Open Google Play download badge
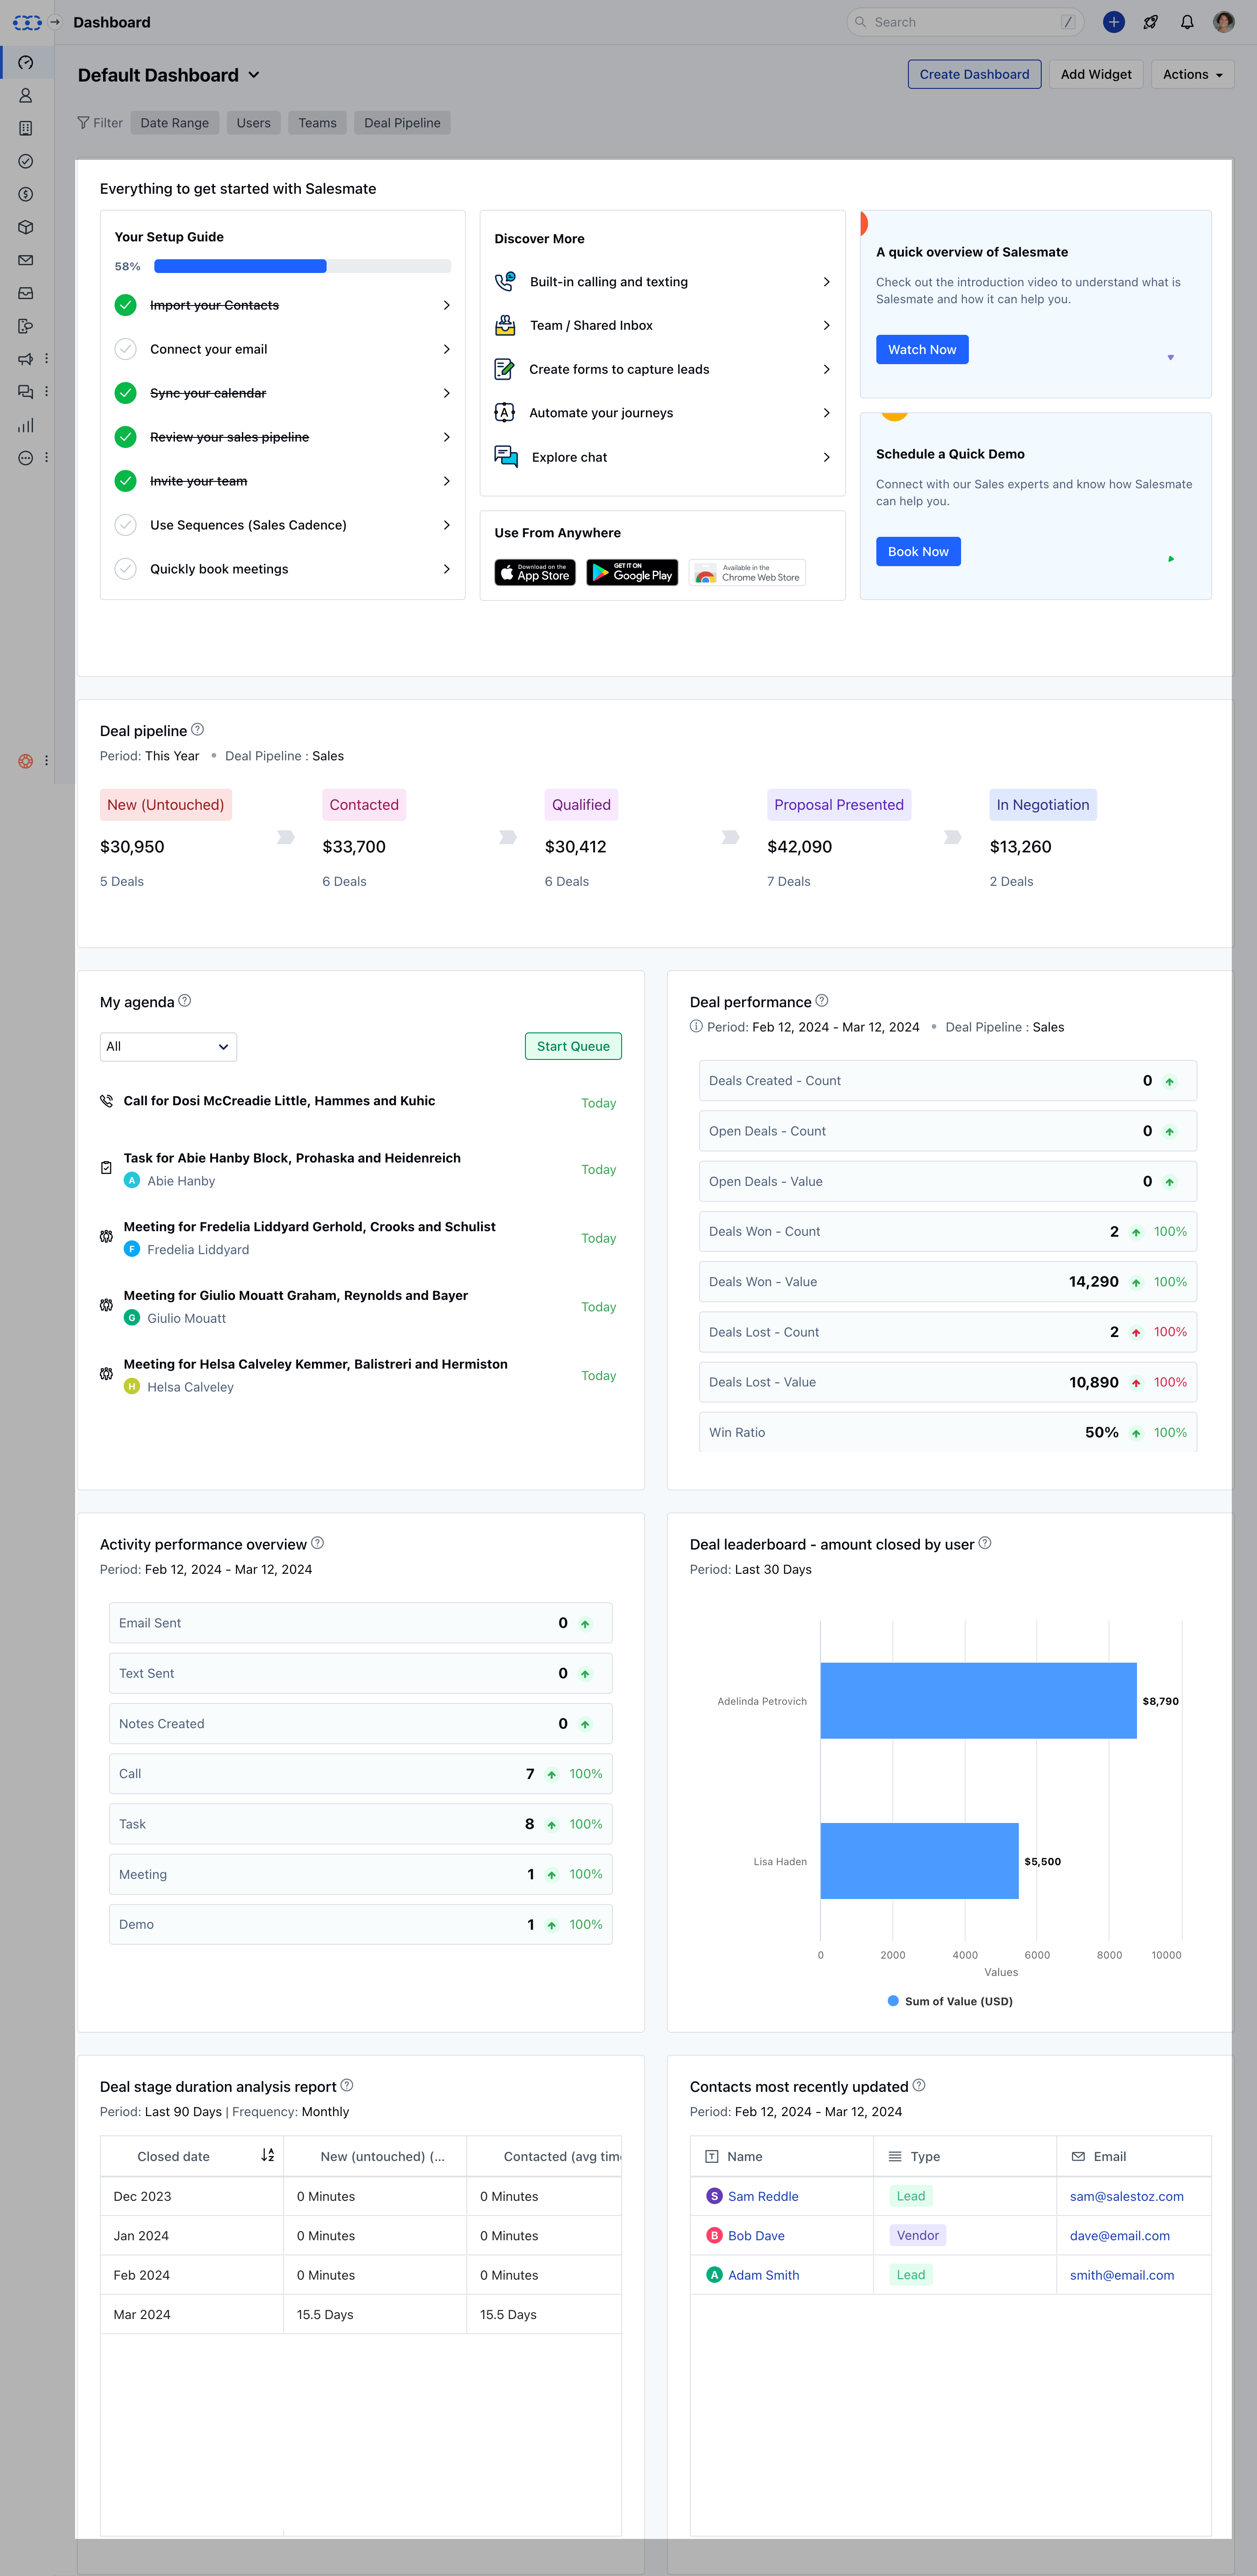1257x2576 pixels. [x=632, y=573]
